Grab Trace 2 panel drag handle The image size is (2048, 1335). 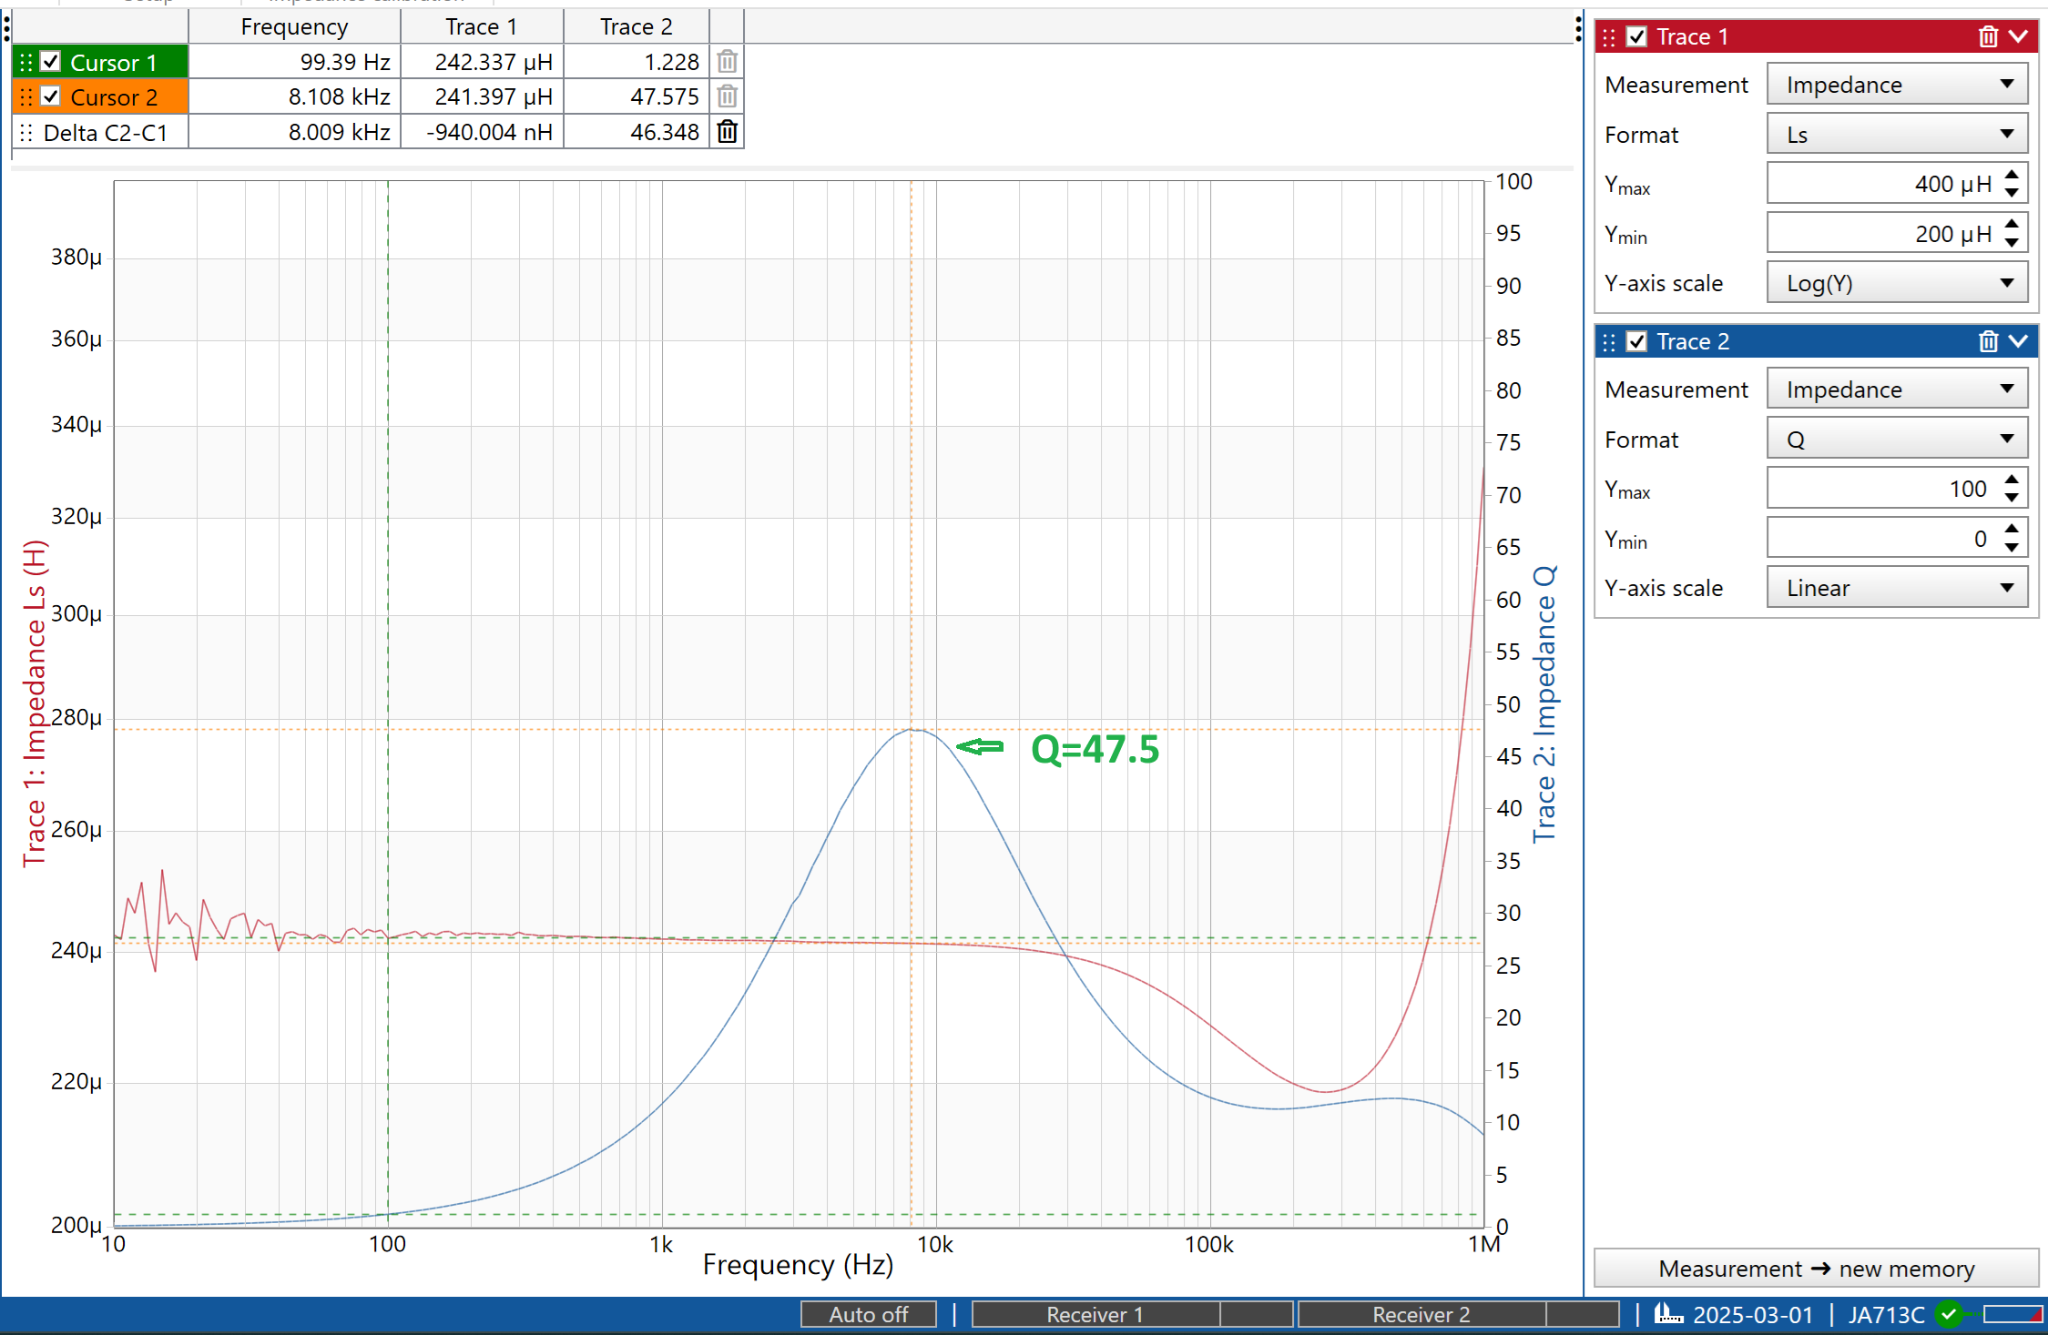click(x=1609, y=342)
